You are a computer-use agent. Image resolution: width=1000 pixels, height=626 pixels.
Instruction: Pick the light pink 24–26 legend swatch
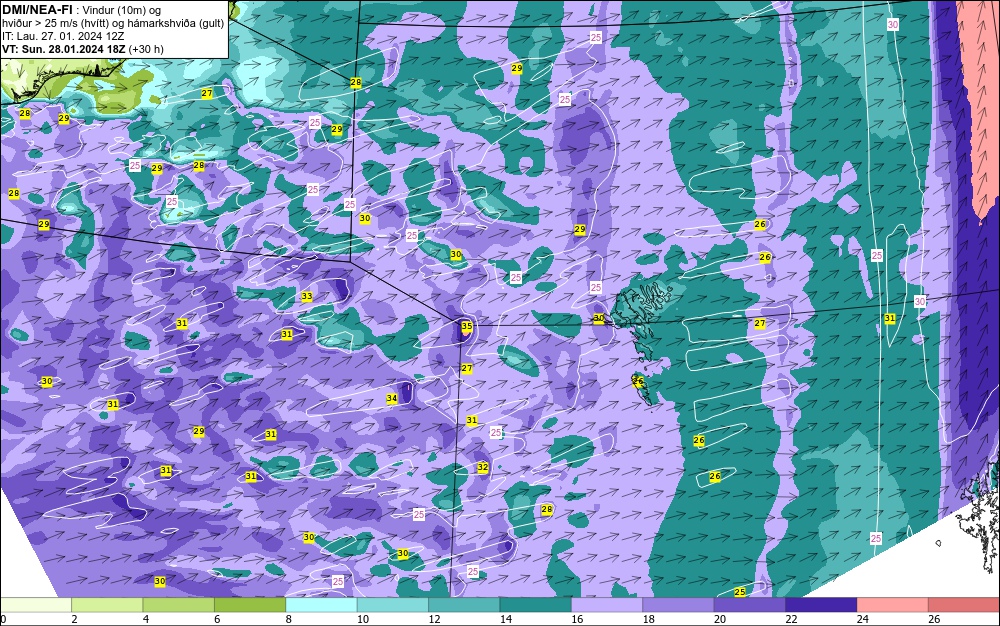pyautogui.click(x=893, y=605)
